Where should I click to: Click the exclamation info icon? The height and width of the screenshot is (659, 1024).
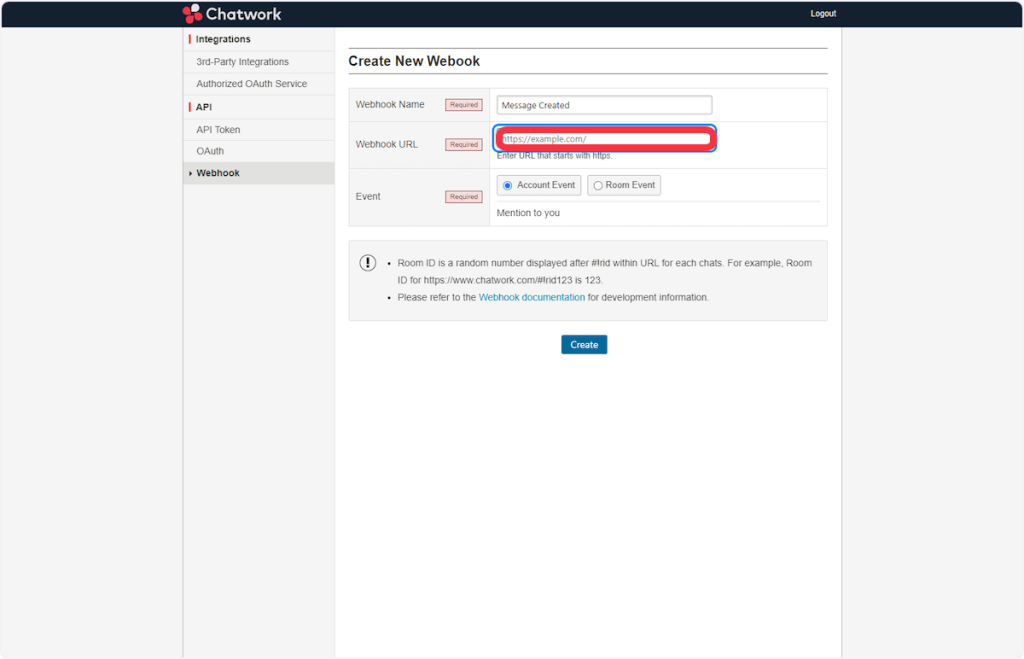pyautogui.click(x=368, y=263)
